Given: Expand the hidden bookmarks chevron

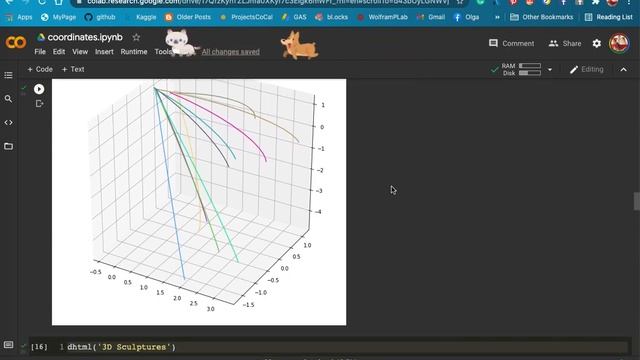Looking at the screenshot, I should 497,17.
